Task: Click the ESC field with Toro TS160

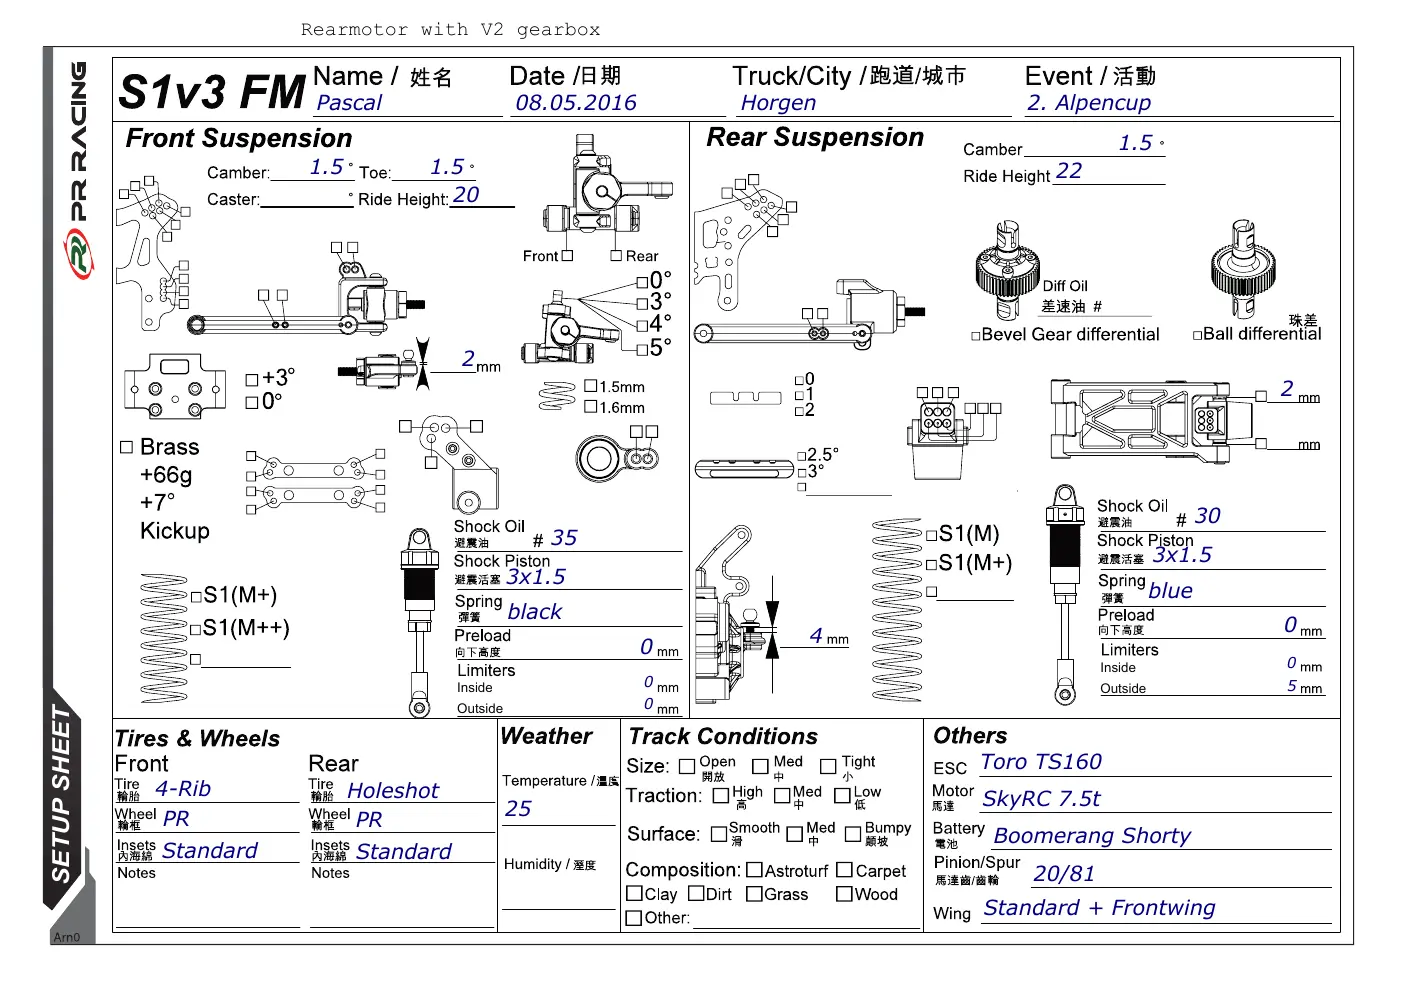Action: coord(1155,763)
